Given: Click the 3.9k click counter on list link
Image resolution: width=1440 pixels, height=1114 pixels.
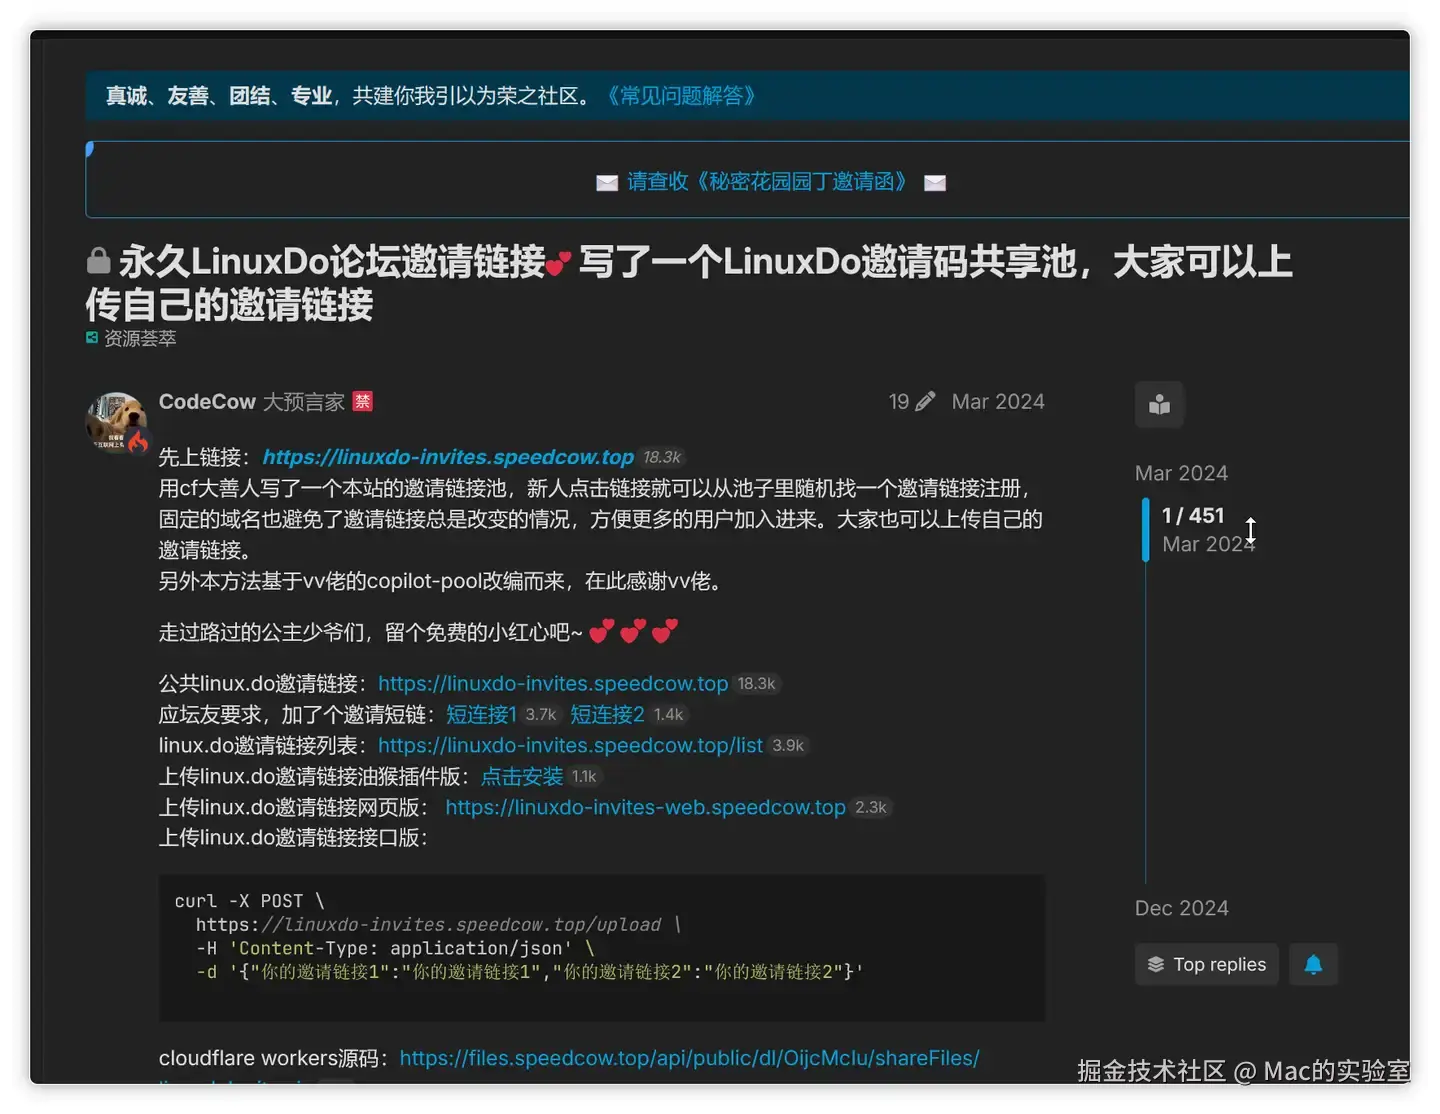Looking at the screenshot, I should 788,746.
